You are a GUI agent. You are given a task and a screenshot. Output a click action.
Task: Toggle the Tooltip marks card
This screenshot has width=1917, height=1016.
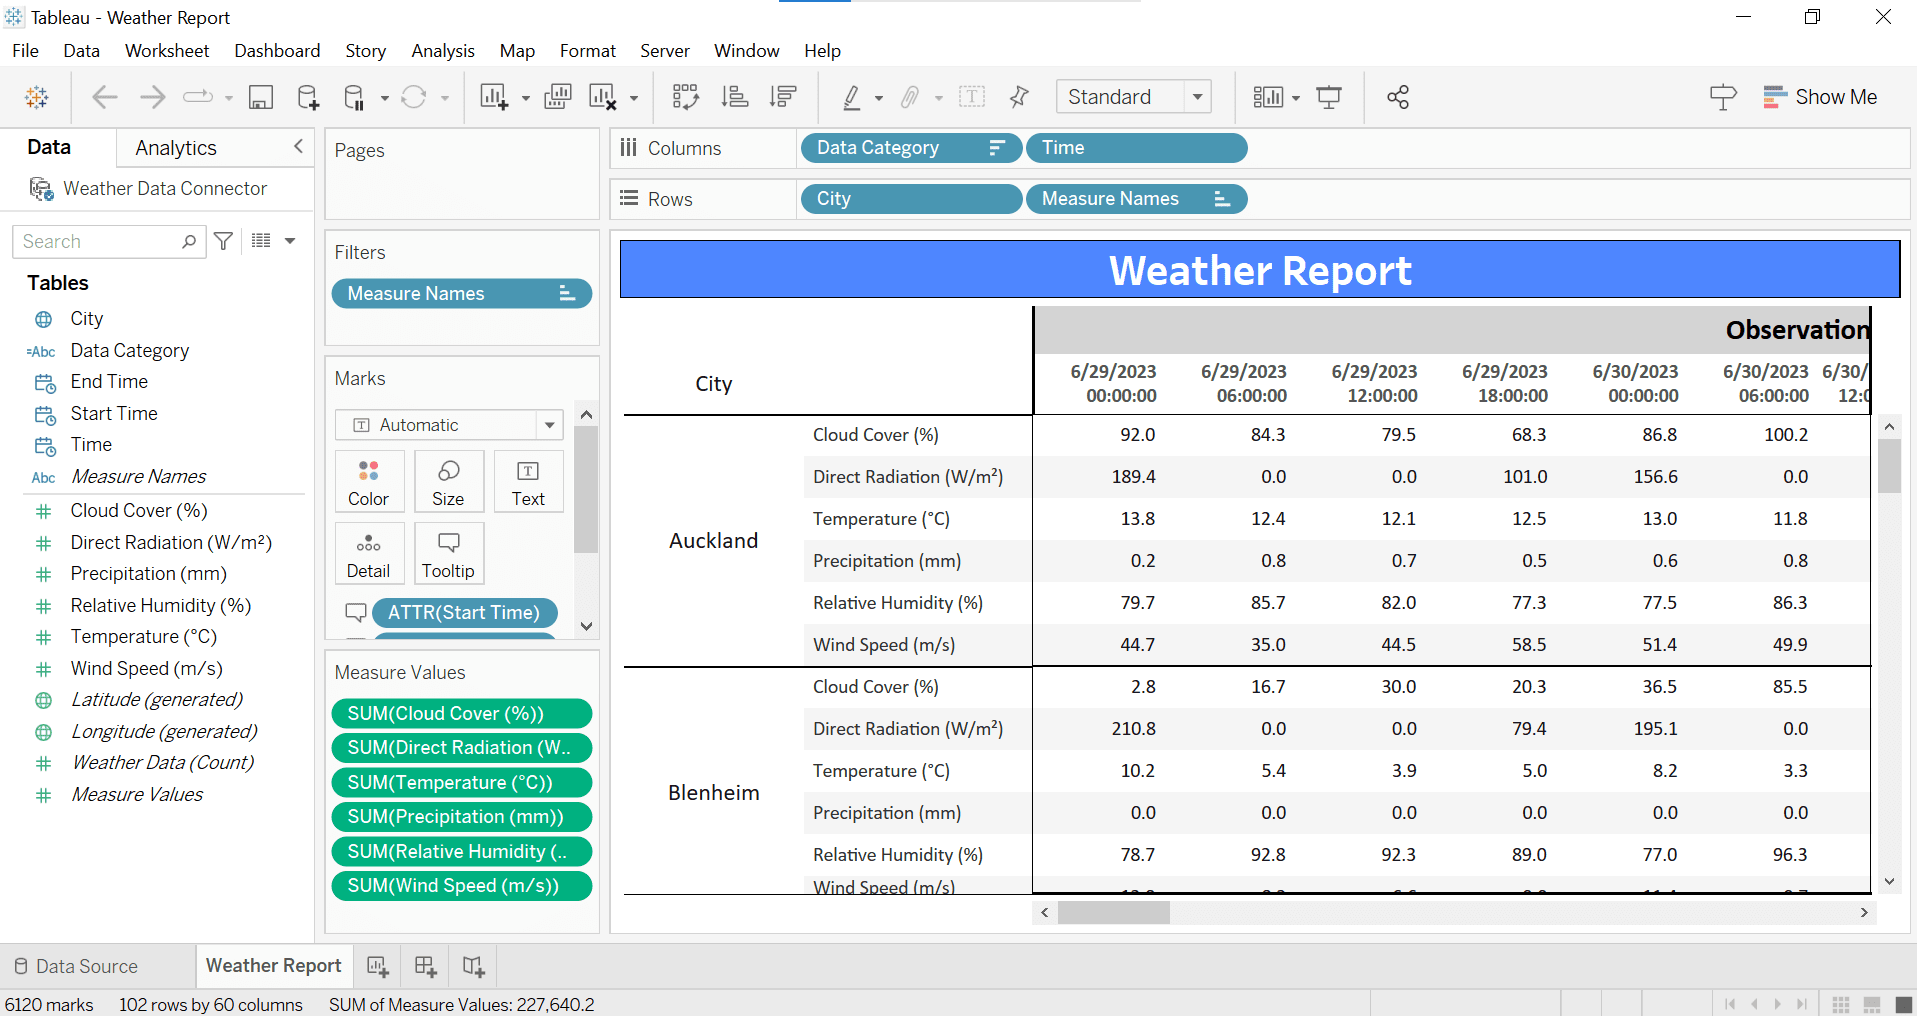[x=448, y=553]
